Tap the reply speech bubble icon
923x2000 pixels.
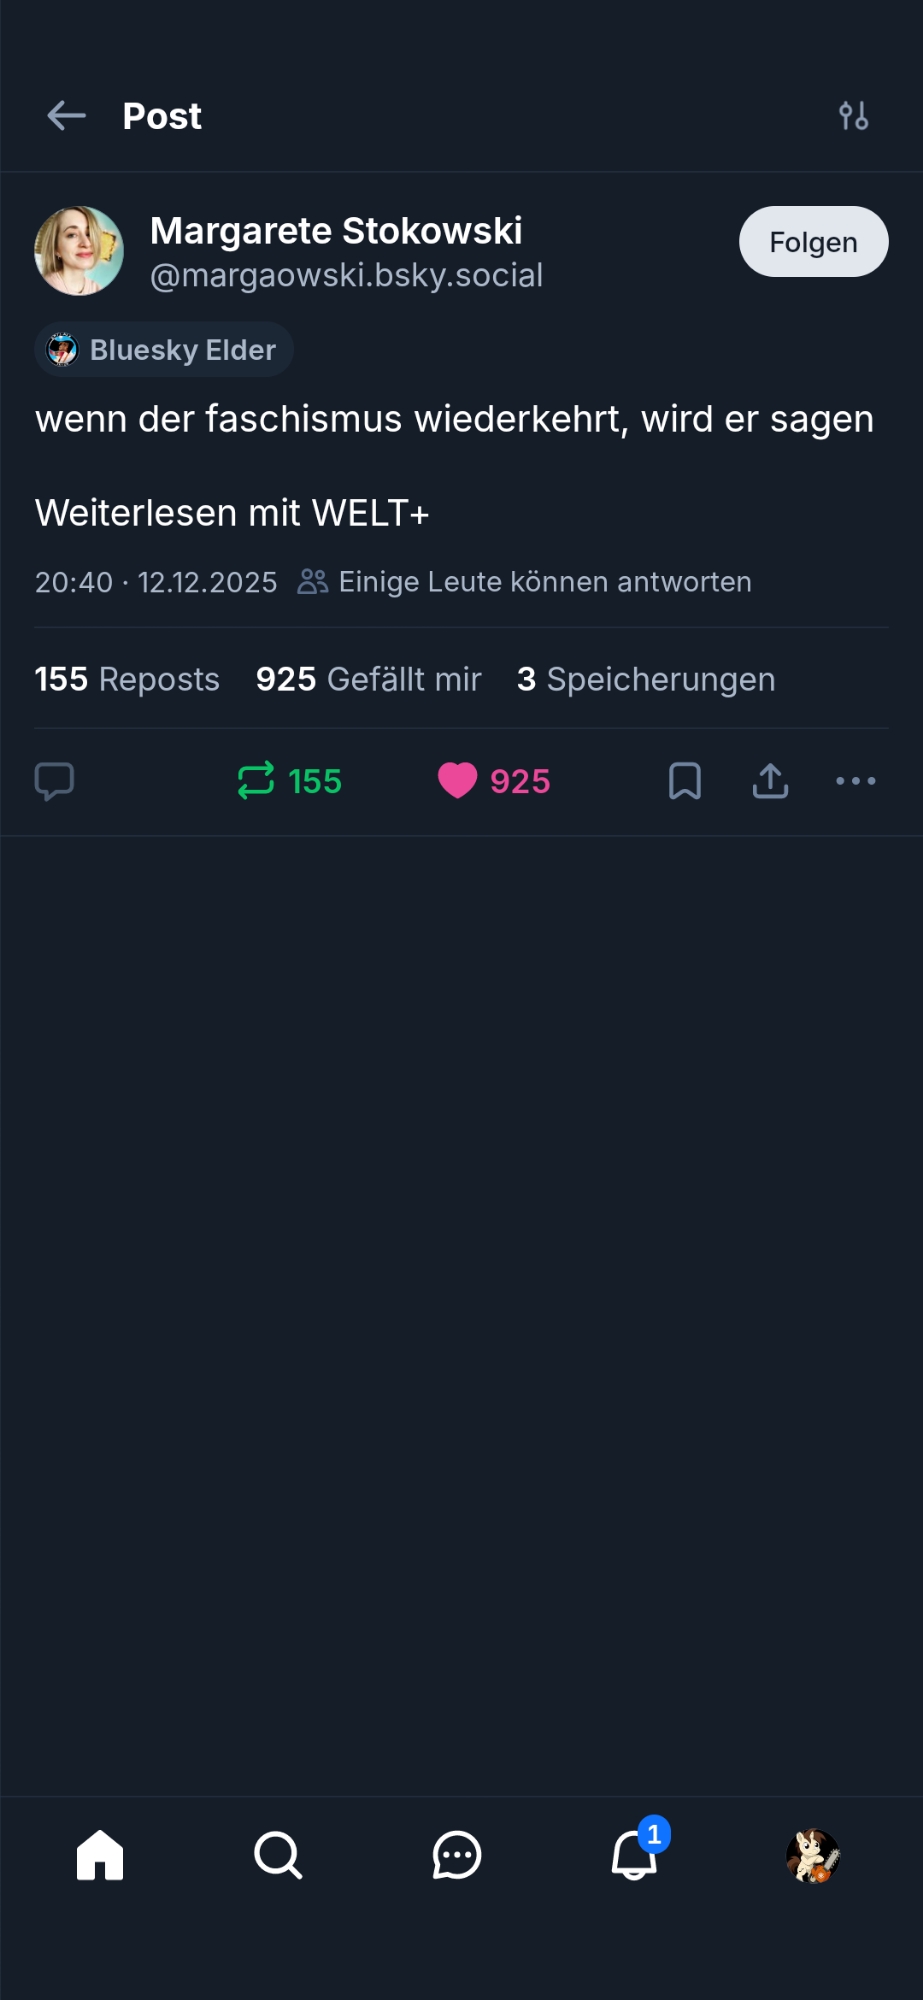[x=55, y=781]
